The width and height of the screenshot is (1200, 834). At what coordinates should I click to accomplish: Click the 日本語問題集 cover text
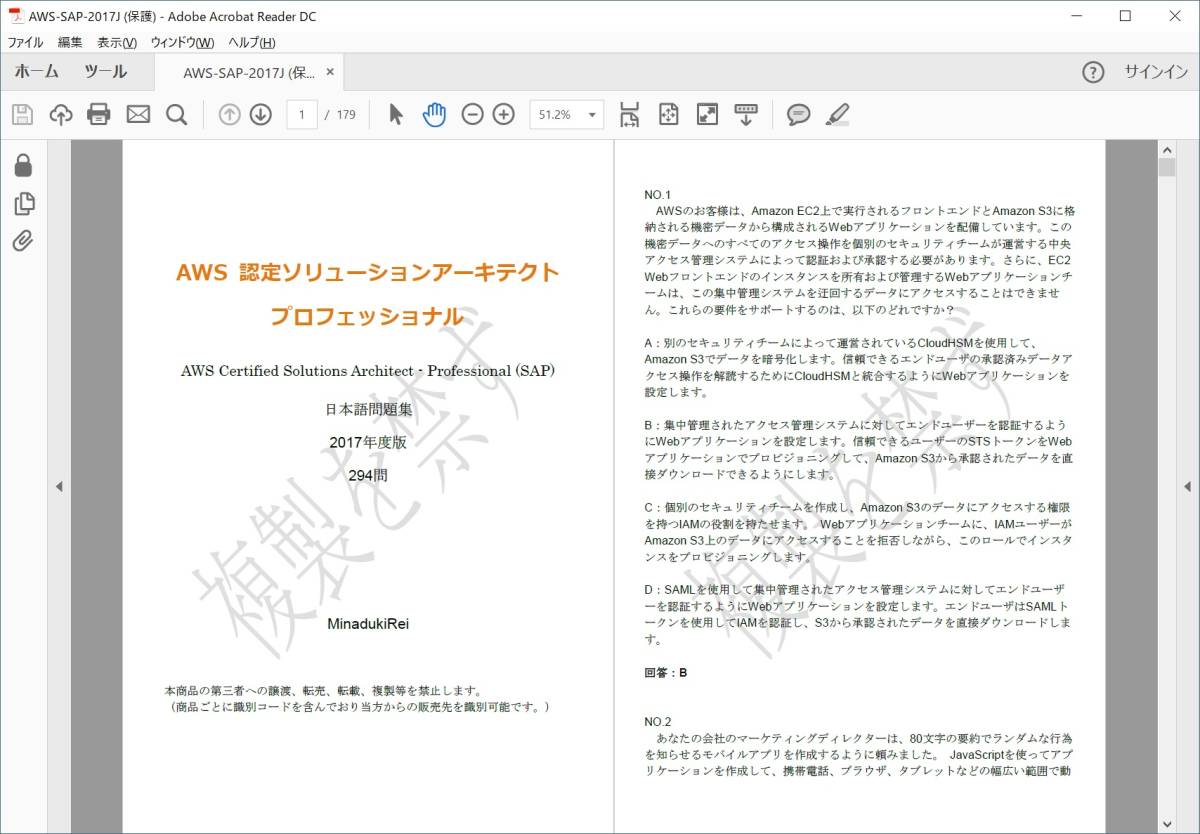(368, 409)
